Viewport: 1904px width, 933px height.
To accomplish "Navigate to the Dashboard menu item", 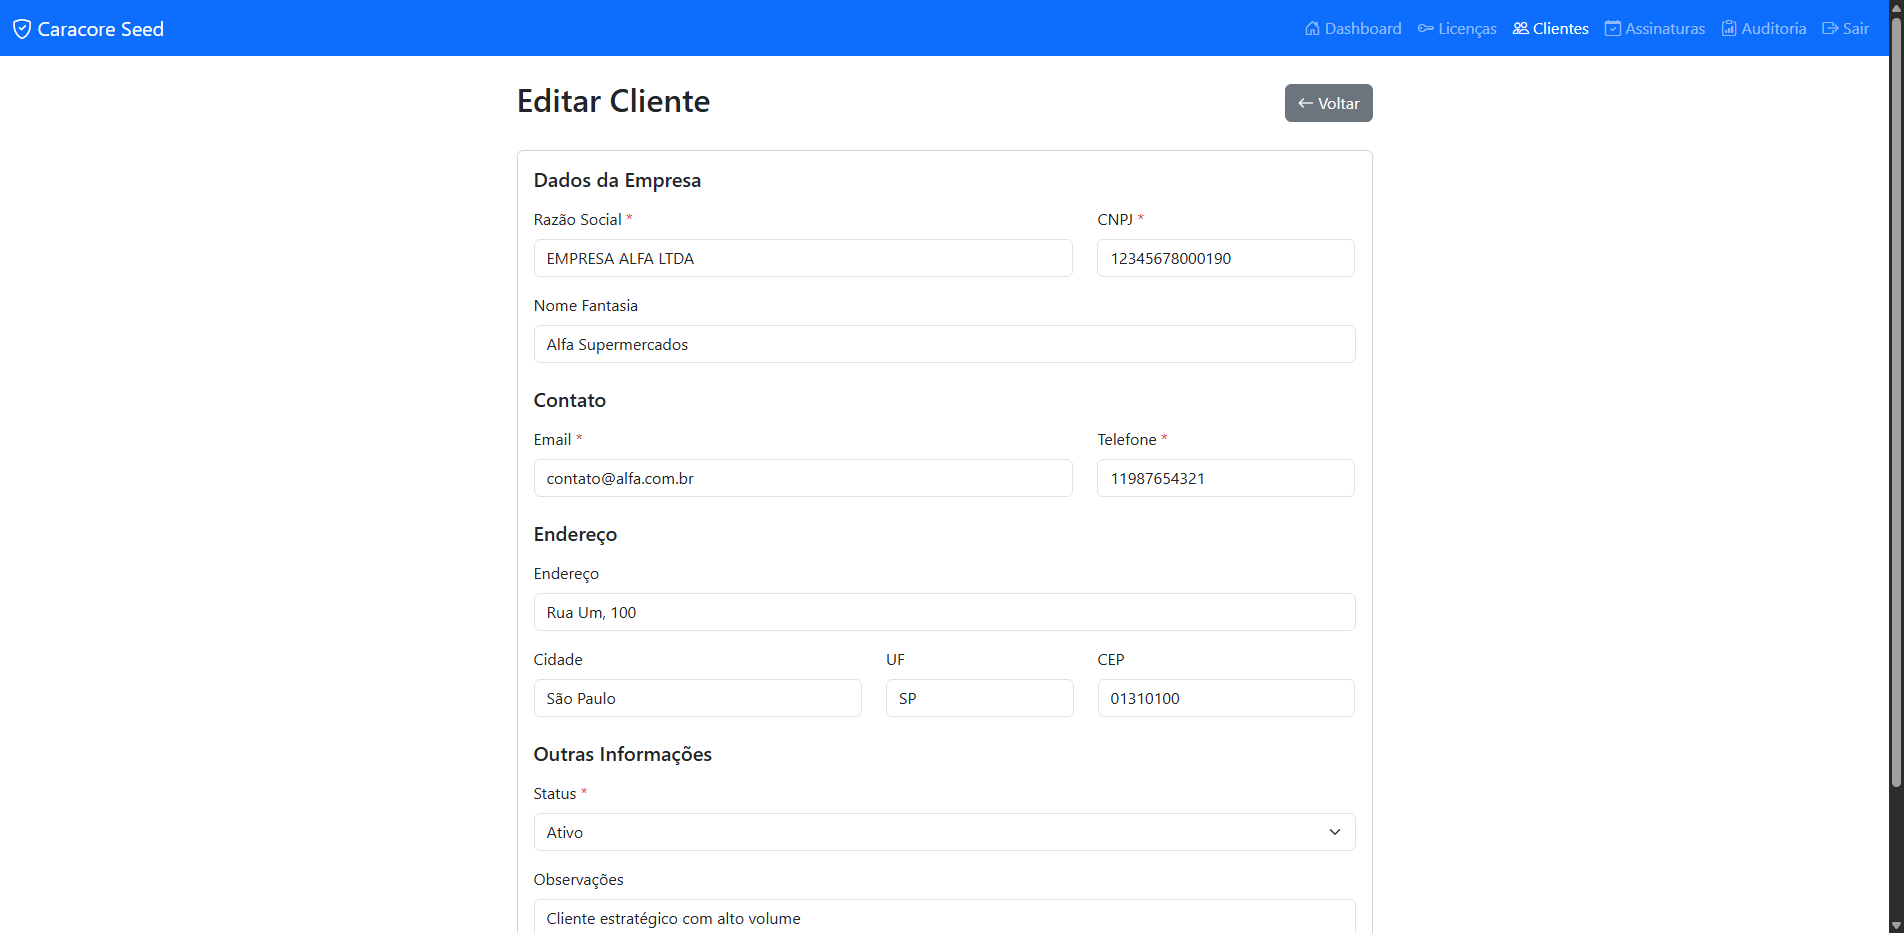I will tap(1362, 28).
